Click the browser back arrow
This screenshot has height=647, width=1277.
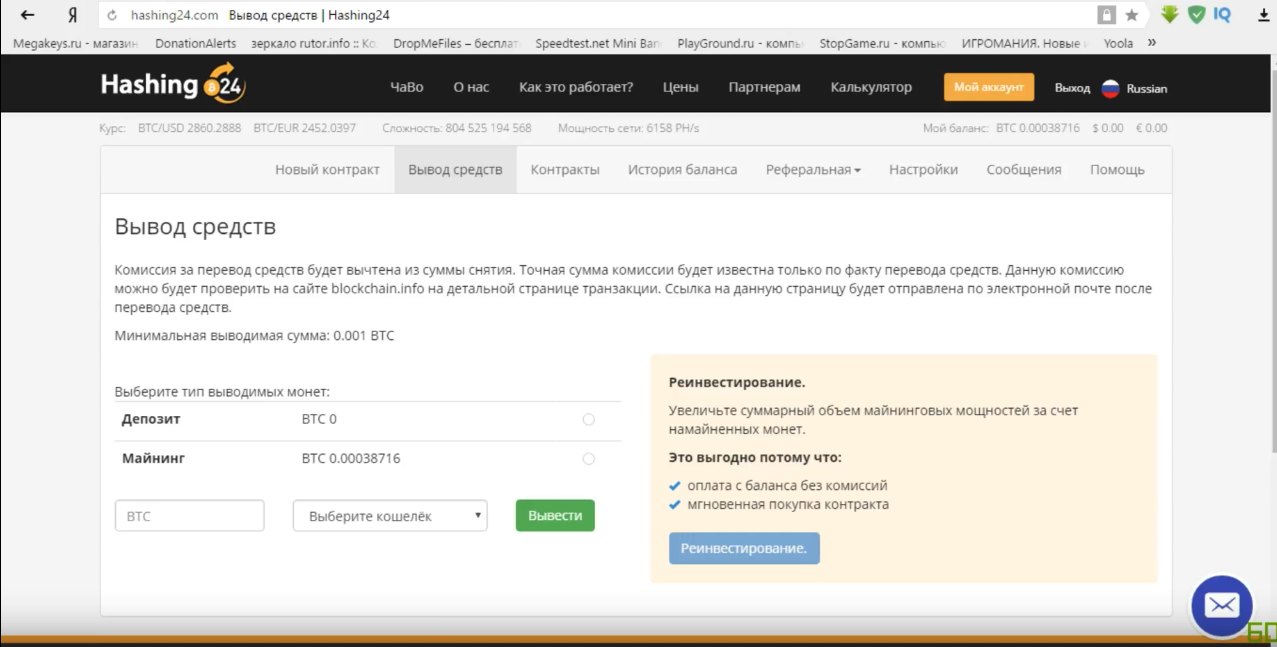click(x=27, y=15)
